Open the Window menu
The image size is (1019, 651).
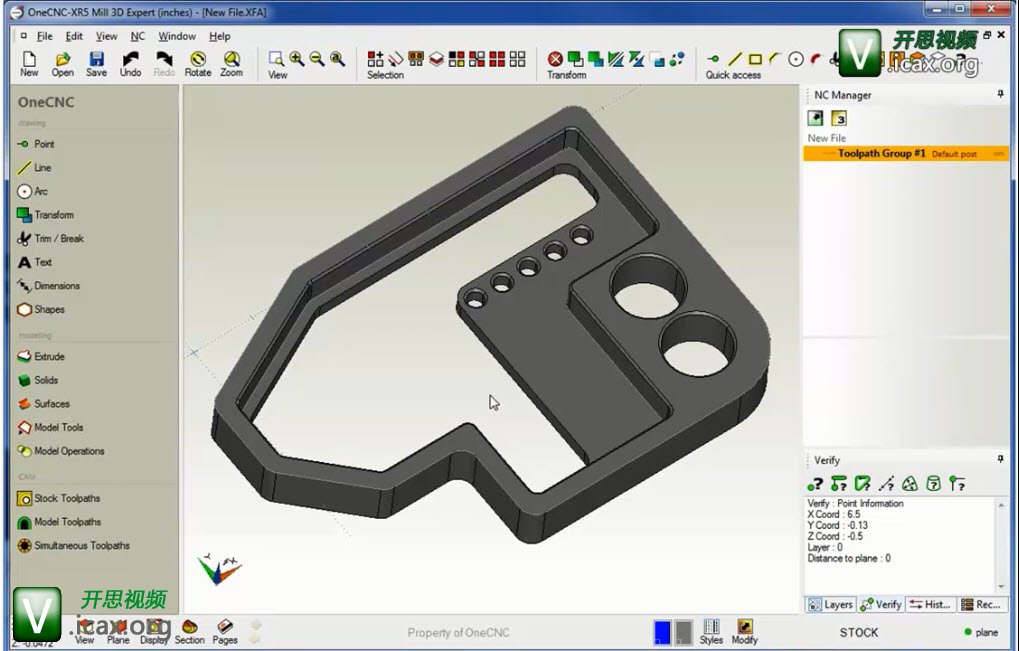tap(177, 36)
